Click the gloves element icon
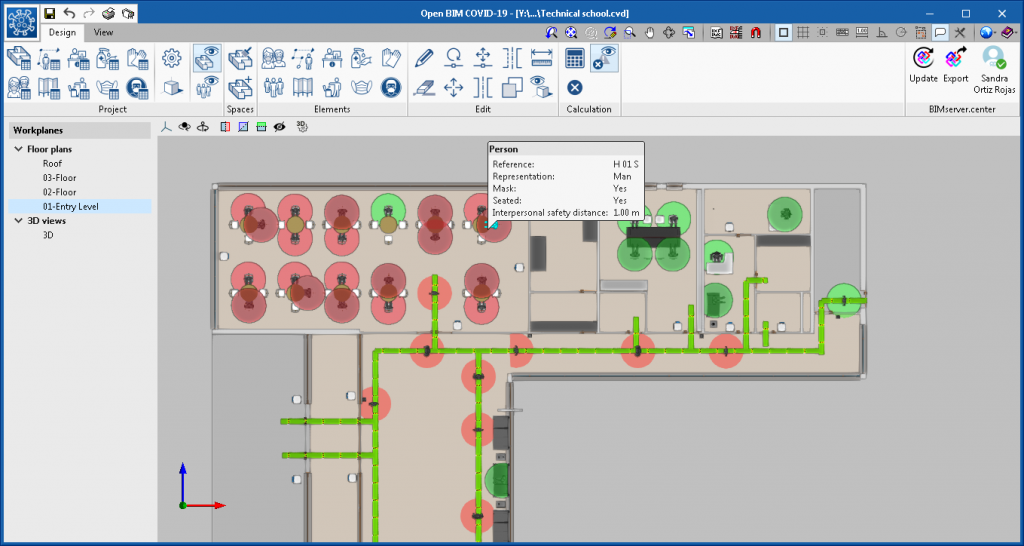The width and height of the screenshot is (1024, 546). [391, 57]
